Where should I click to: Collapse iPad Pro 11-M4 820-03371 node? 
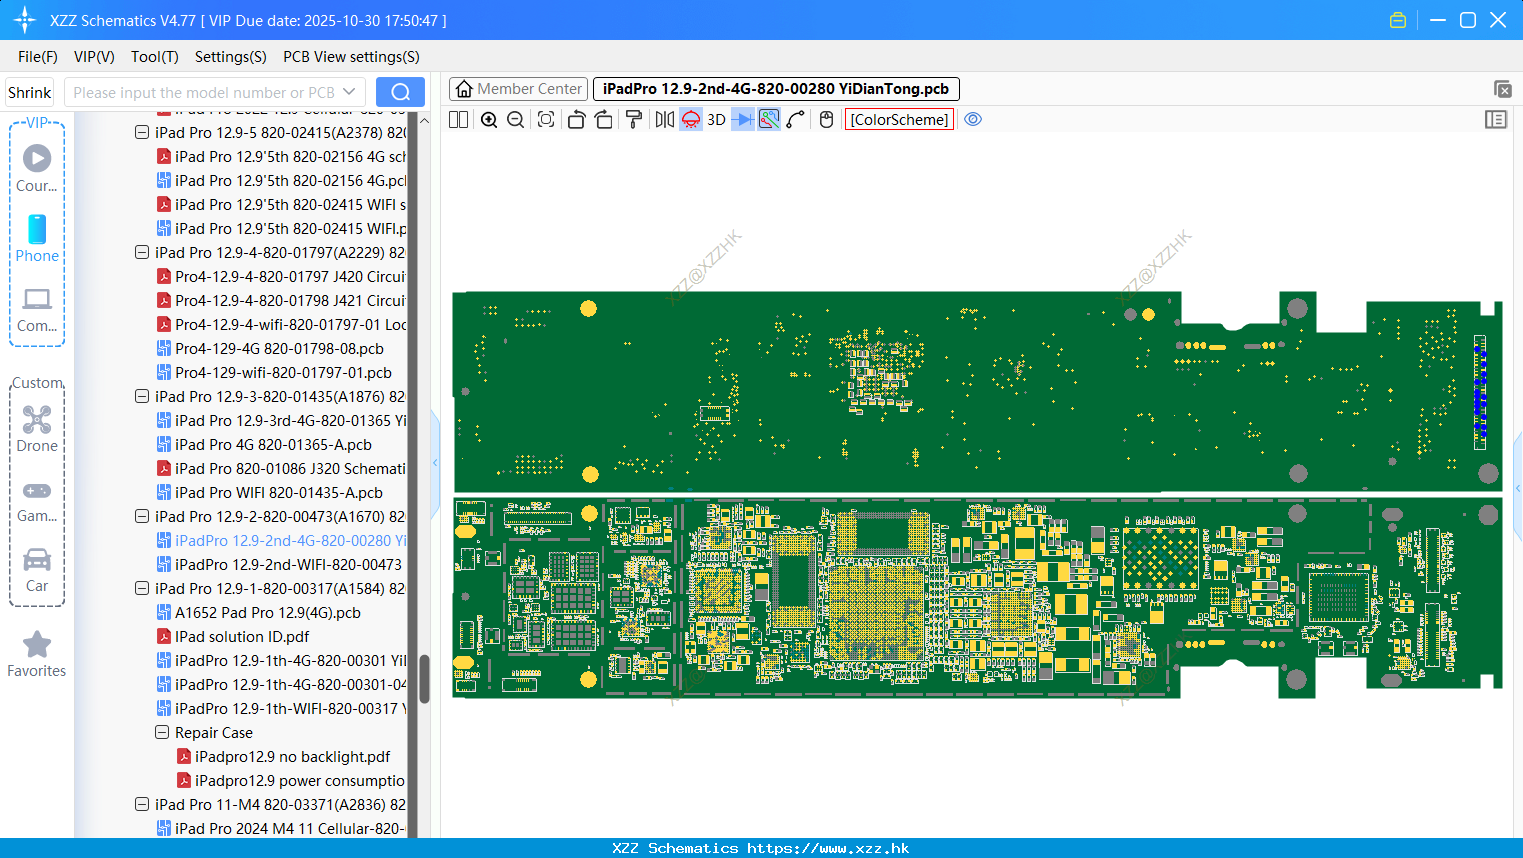pos(142,804)
